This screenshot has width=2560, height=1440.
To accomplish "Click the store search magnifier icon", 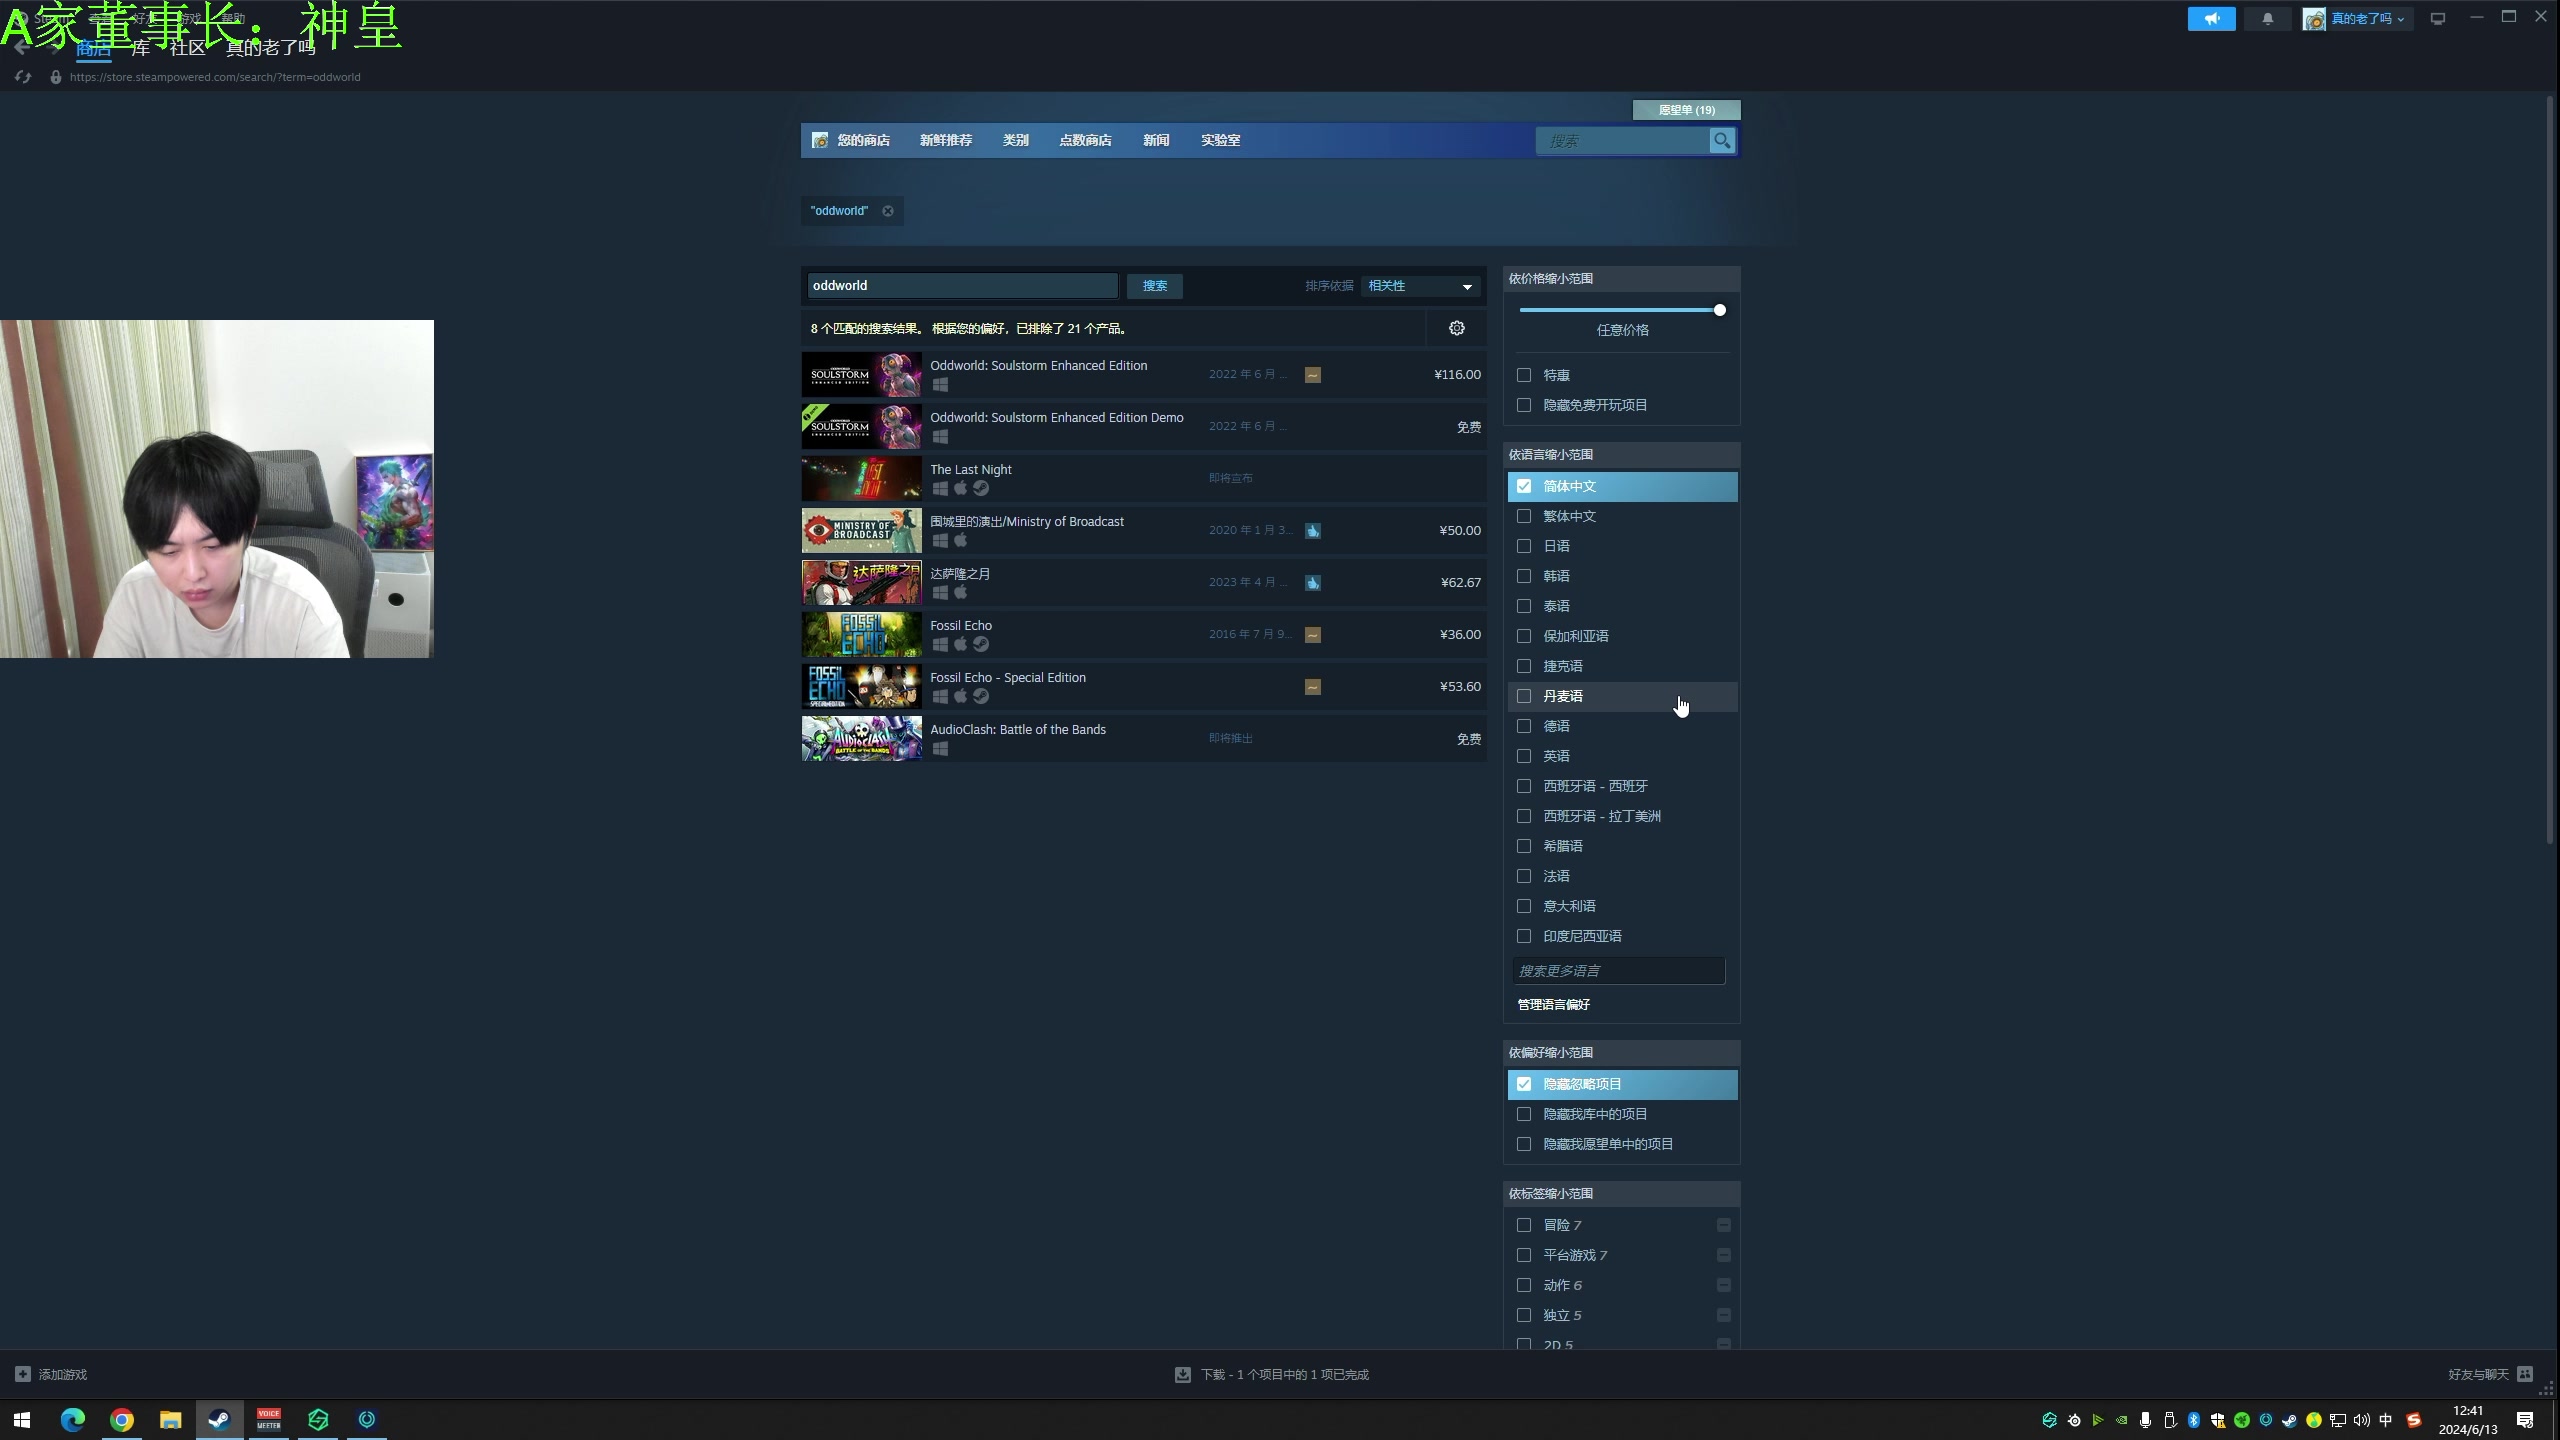I will pyautogui.click(x=1721, y=141).
